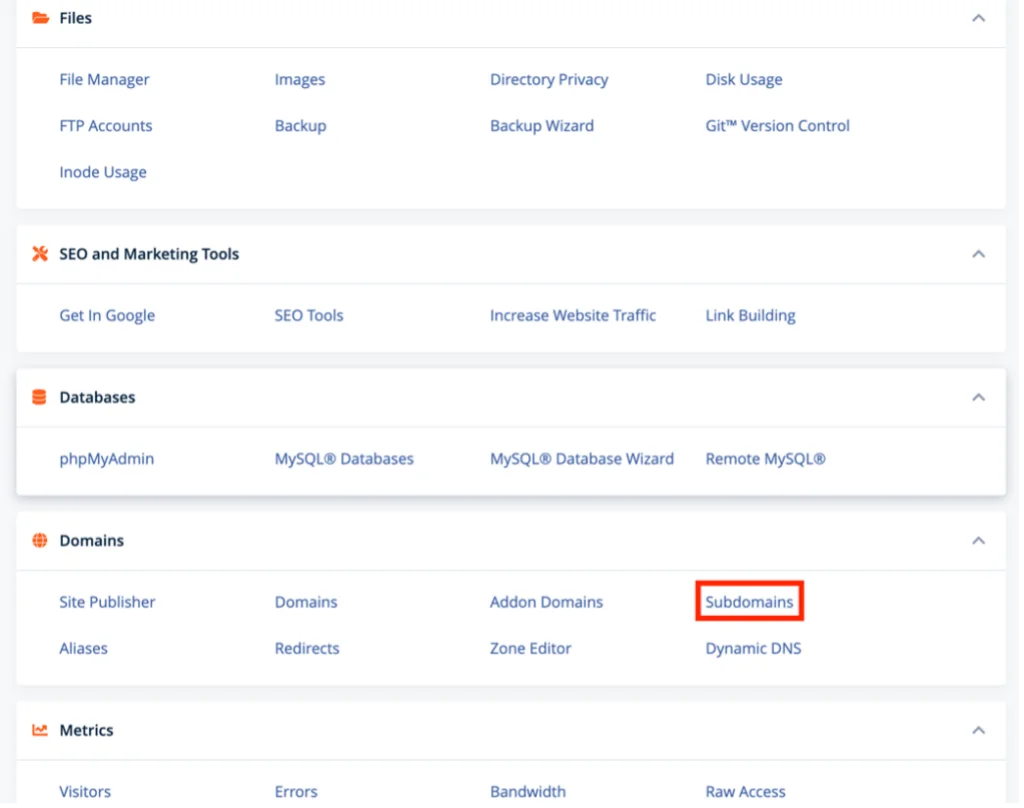The width and height of the screenshot is (1024, 808).
Task: Open Link Building
Action: pyautogui.click(x=750, y=315)
